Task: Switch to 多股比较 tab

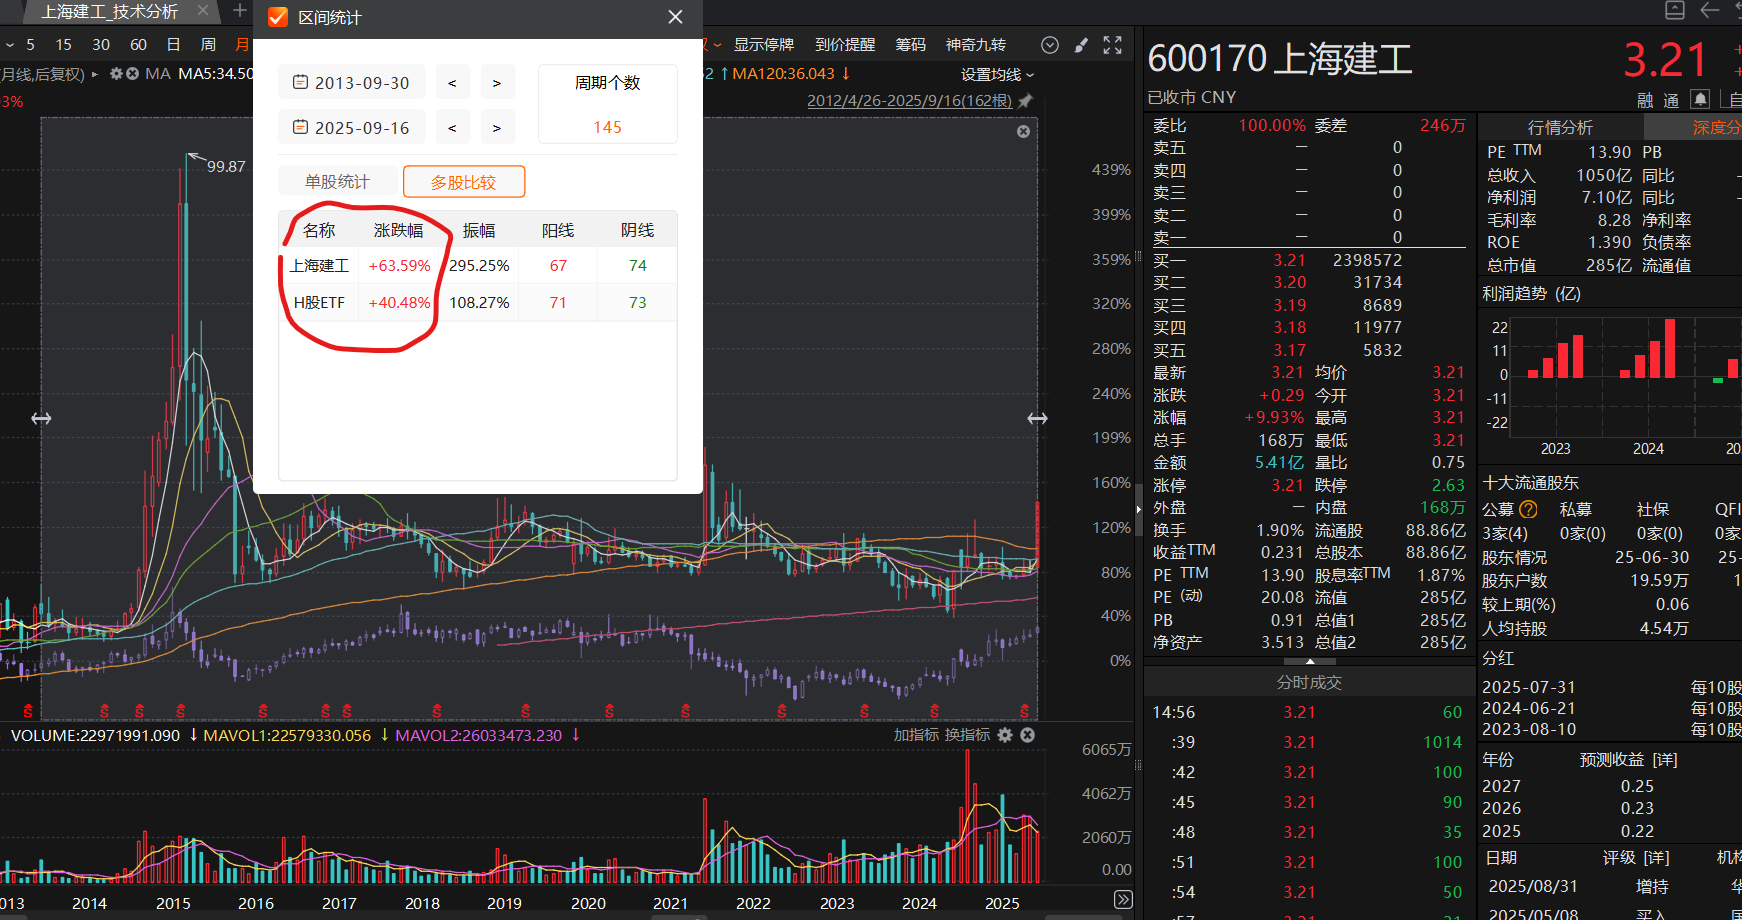Action: [463, 182]
